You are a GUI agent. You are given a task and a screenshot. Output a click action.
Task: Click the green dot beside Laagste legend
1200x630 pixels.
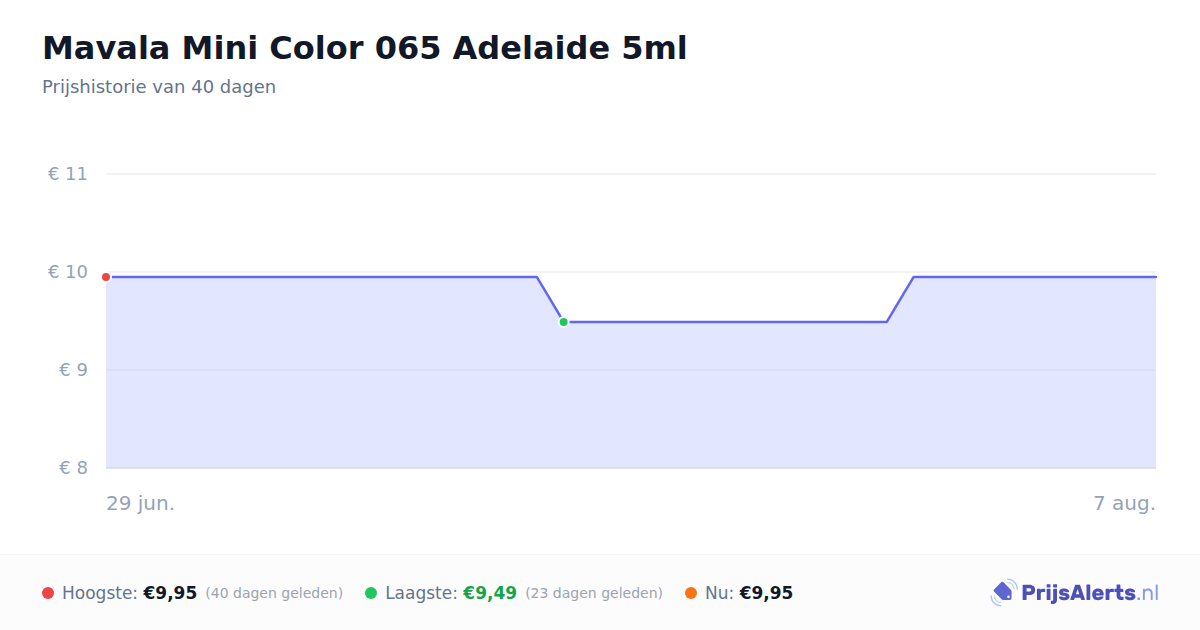(371, 593)
